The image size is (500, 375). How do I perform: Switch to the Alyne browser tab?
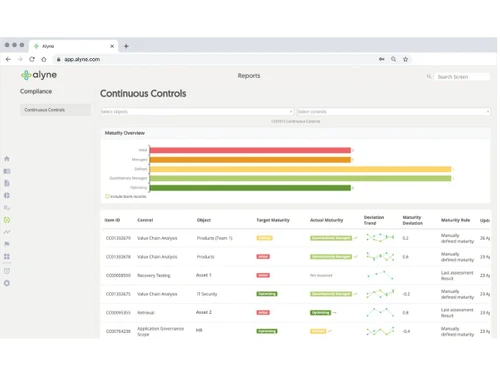point(73,46)
